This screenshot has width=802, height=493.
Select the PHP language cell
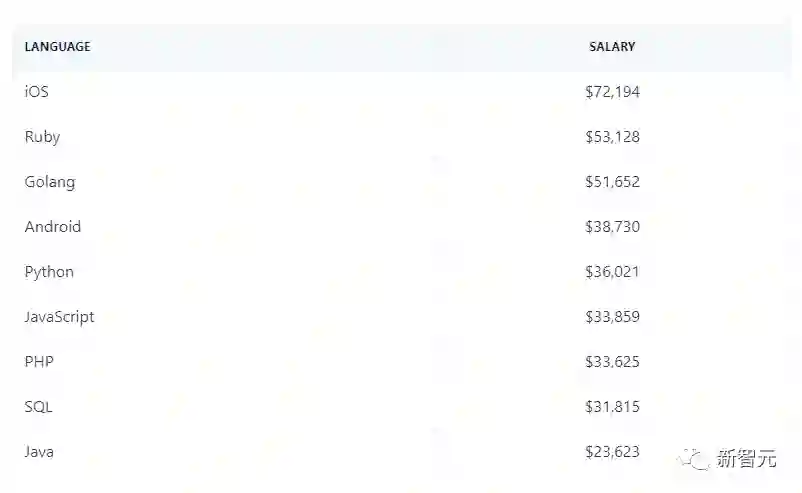coord(39,362)
